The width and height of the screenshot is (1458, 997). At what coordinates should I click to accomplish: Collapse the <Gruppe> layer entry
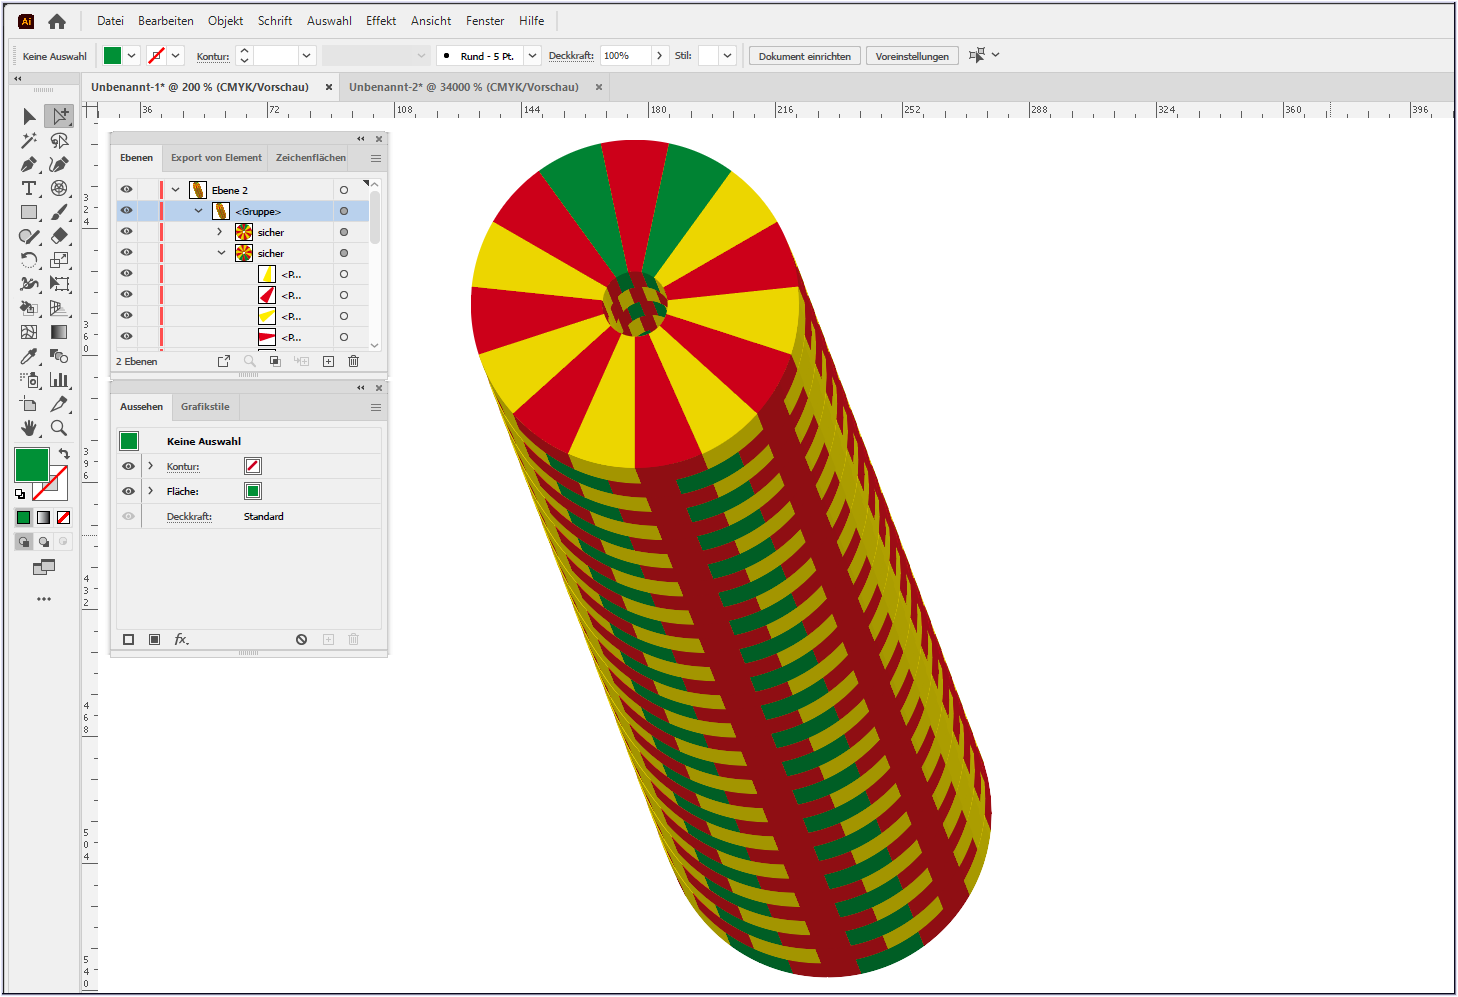coord(198,210)
